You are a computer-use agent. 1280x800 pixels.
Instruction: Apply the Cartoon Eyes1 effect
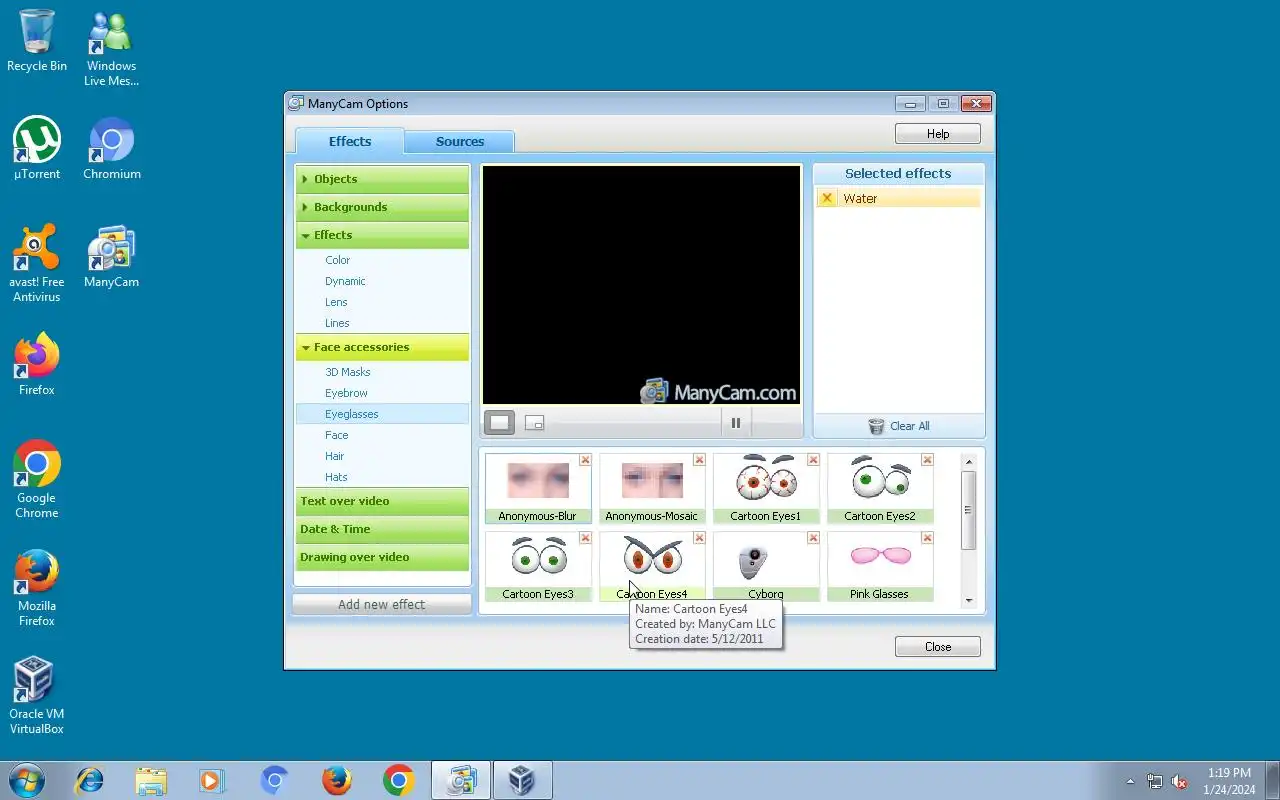click(766, 488)
